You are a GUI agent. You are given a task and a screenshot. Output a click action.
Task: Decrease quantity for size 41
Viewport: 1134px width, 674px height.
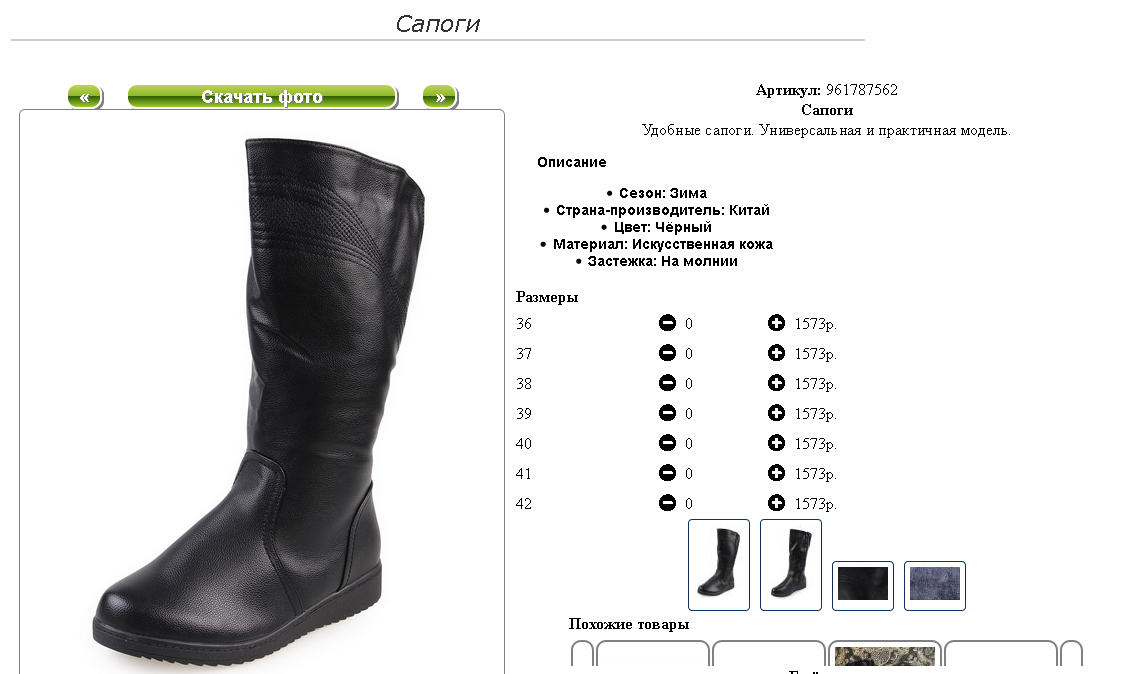click(668, 472)
